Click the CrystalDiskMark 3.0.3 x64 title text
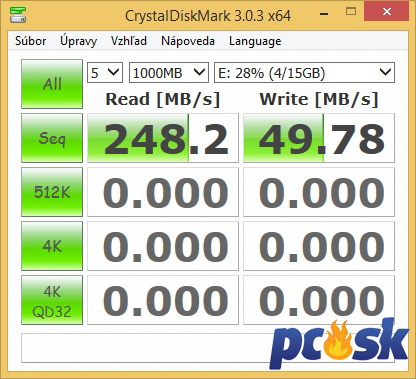This screenshot has height=379, width=416. pyautogui.click(x=208, y=16)
